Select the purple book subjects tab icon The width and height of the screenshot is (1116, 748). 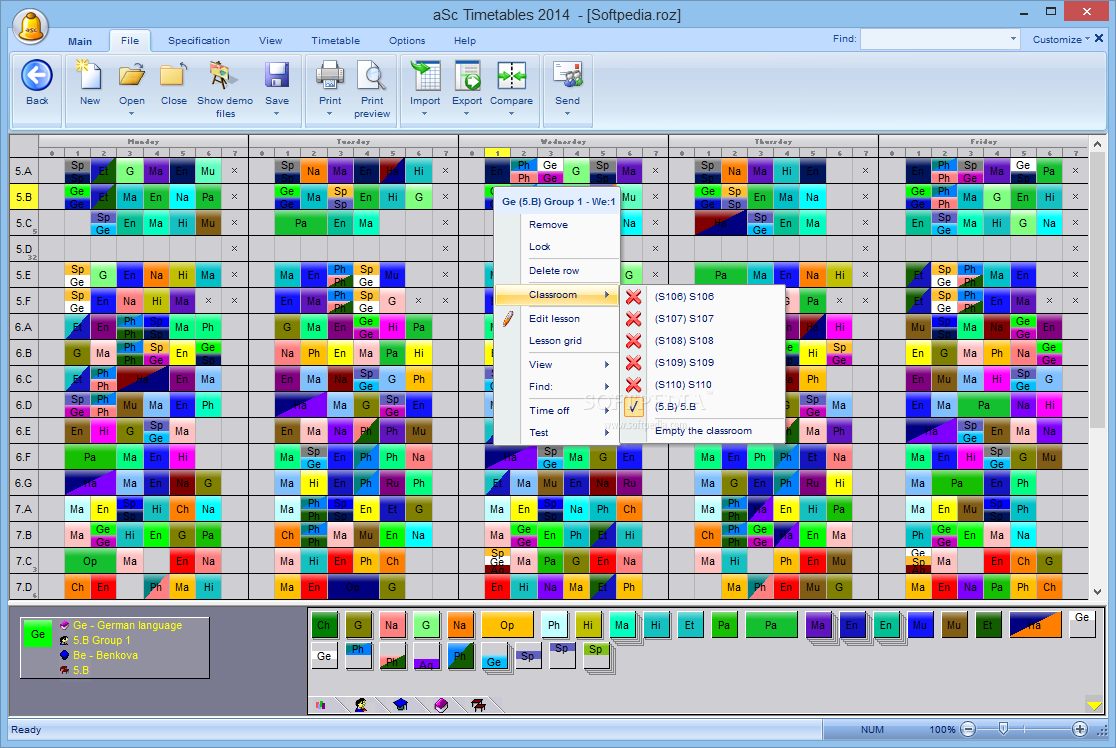pyautogui.click(x=441, y=705)
